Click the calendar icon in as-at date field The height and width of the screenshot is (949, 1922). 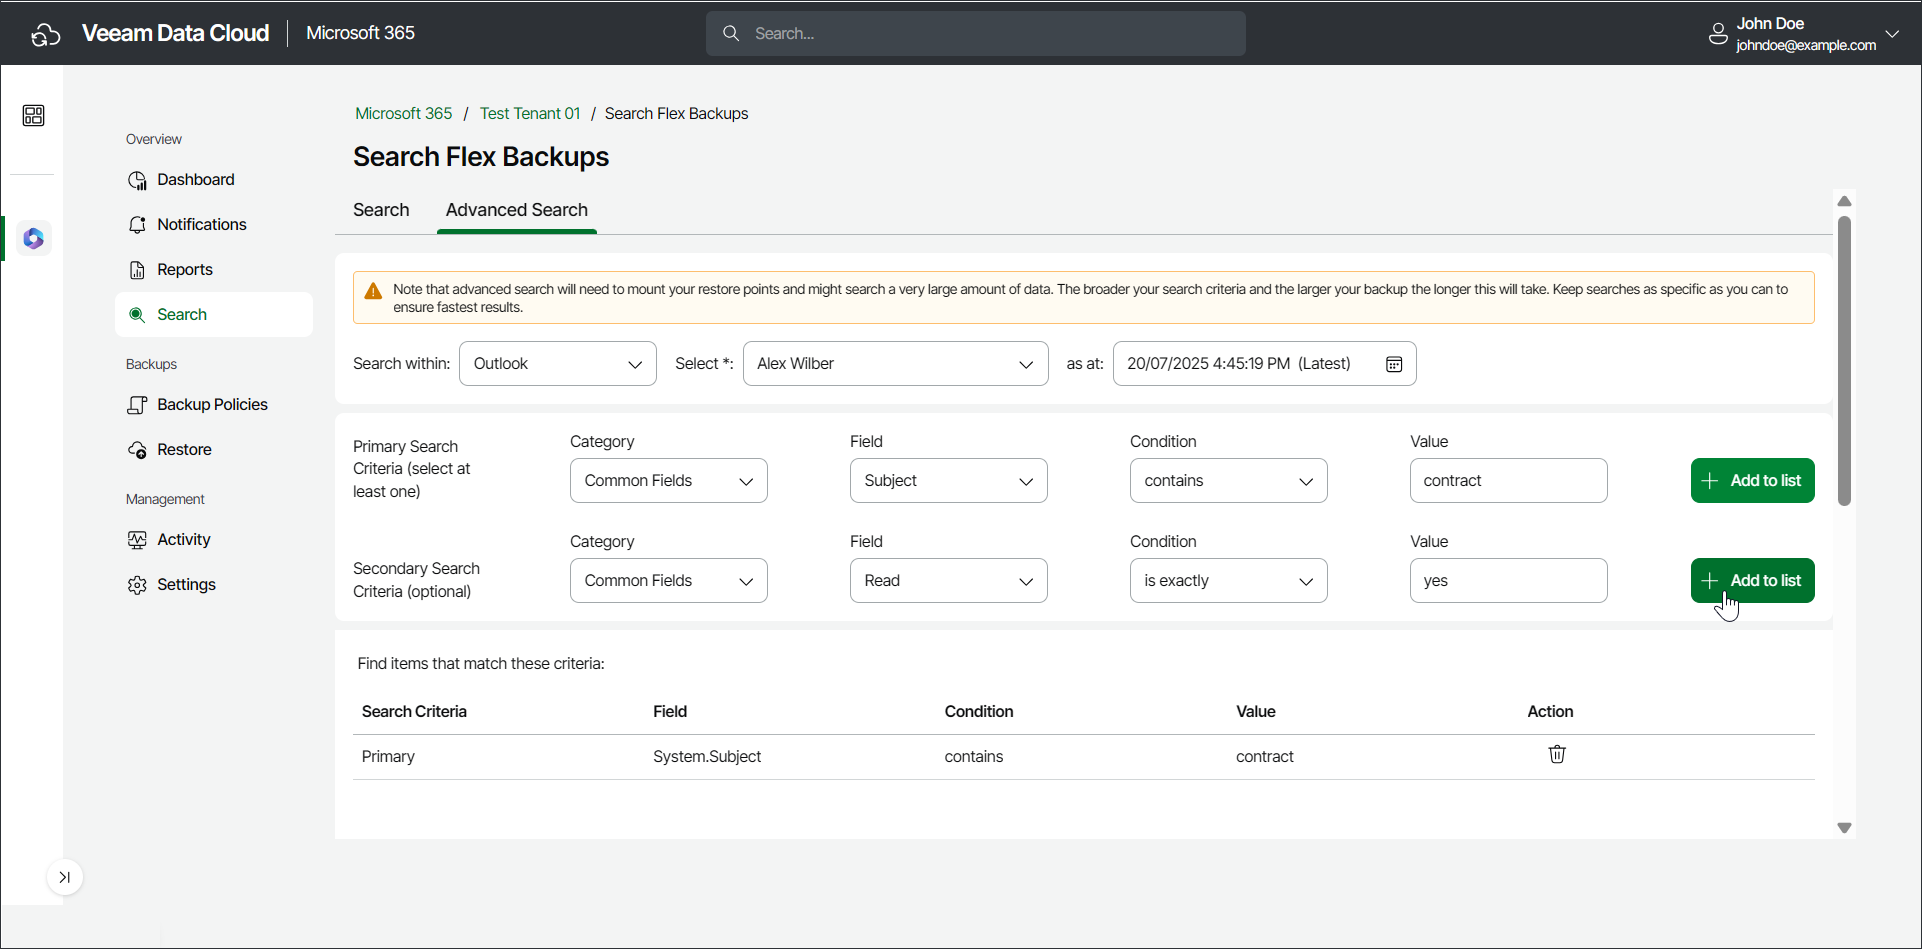pos(1394,364)
